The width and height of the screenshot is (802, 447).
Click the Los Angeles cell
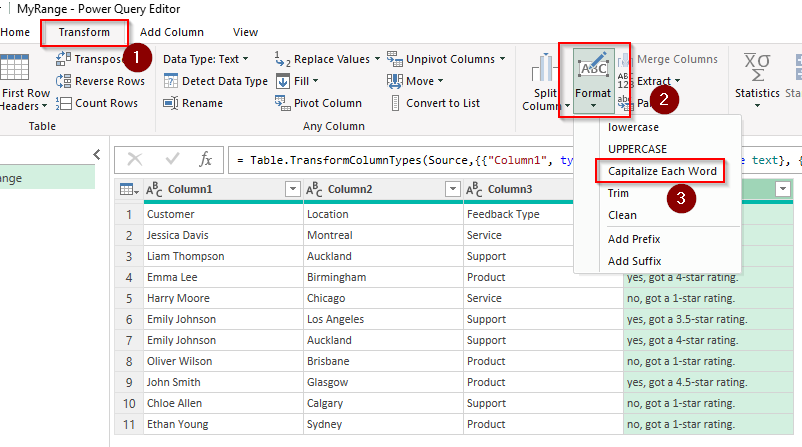point(384,319)
